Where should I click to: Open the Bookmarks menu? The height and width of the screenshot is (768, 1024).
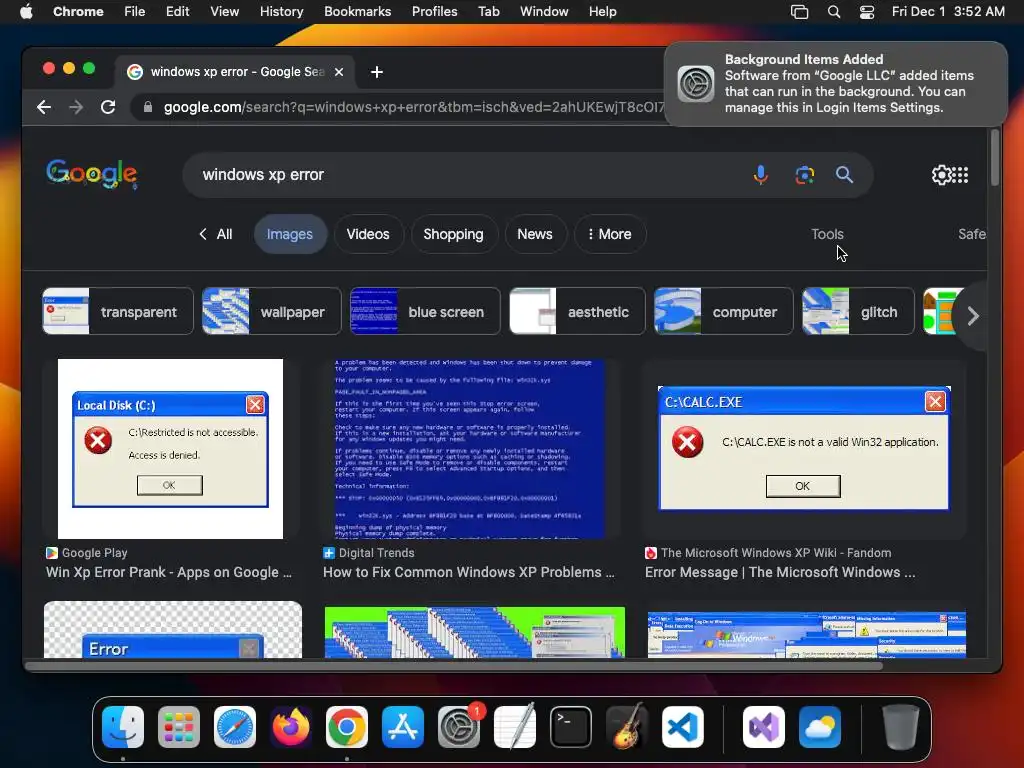click(x=357, y=12)
